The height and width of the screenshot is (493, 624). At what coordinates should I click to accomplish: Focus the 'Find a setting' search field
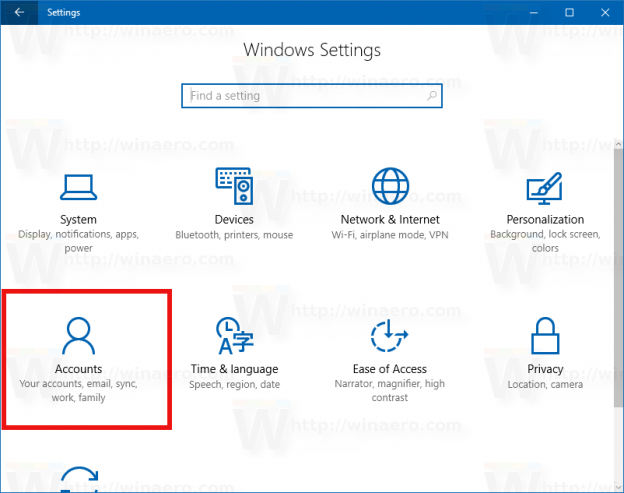click(300, 96)
